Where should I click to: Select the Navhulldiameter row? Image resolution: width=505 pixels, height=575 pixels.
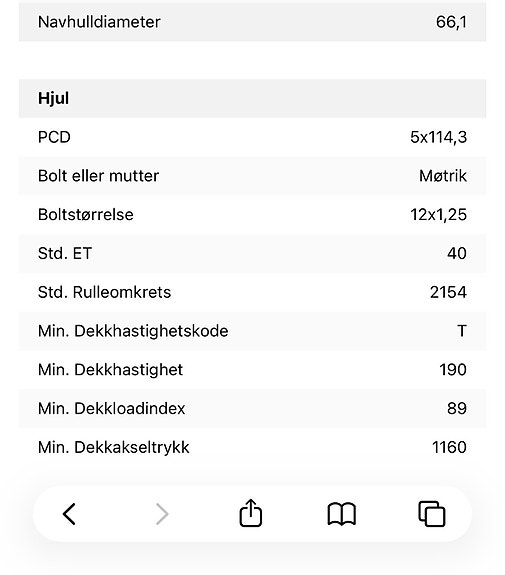252,21
